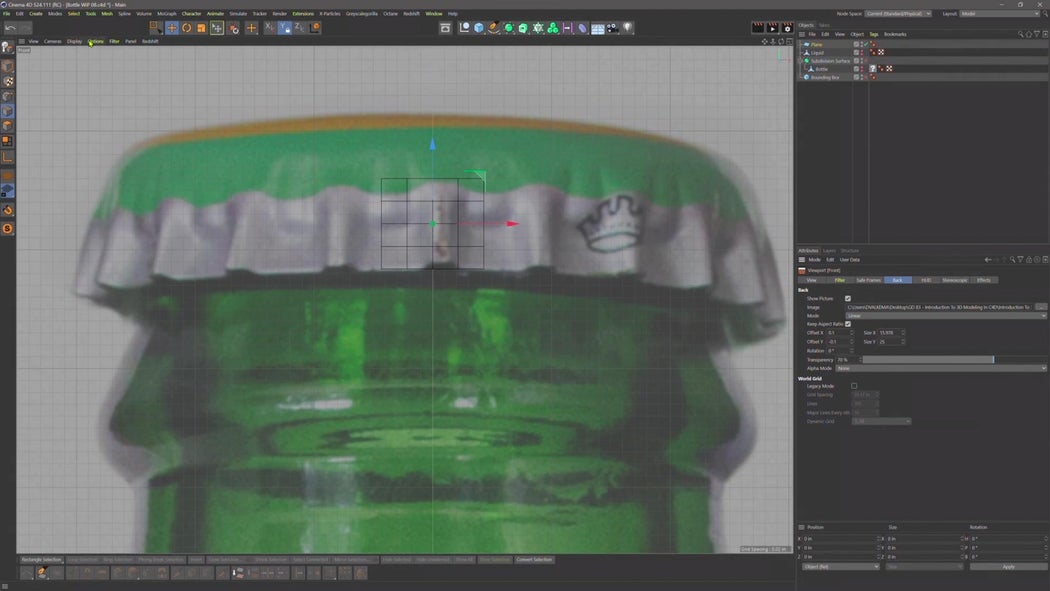This screenshot has width=1050, height=591.
Task: Select the Rotate tool in top toolbar
Action: [x=186, y=27]
